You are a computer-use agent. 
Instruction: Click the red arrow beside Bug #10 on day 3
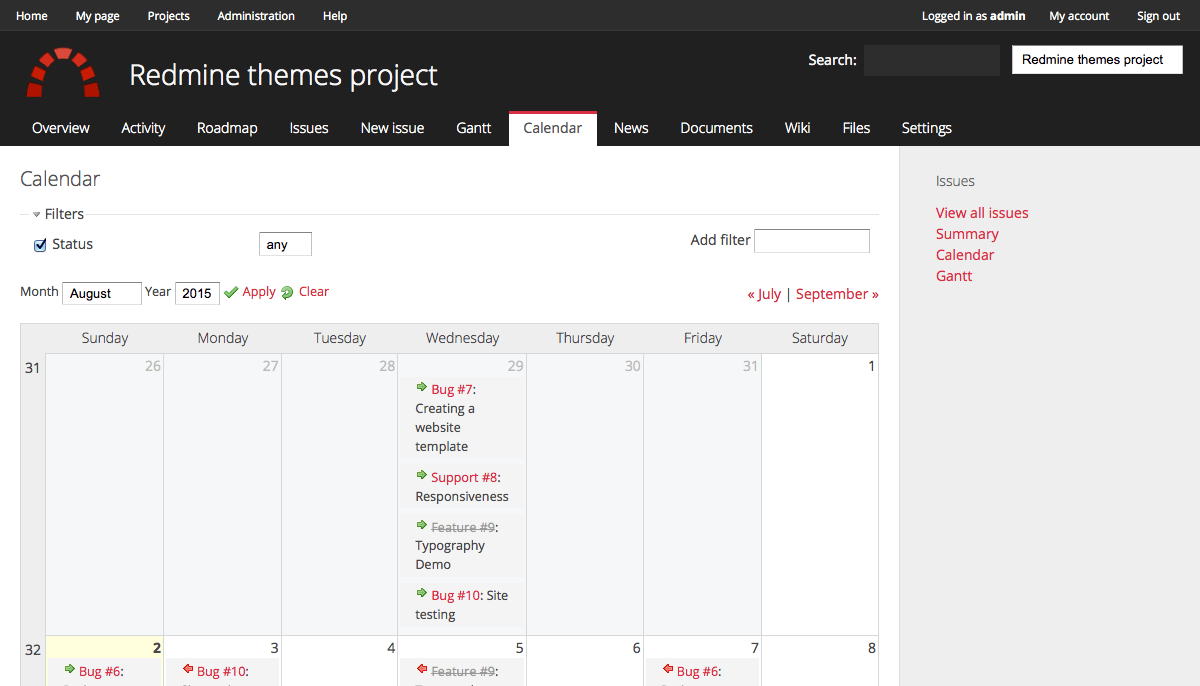tap(187, 670)
